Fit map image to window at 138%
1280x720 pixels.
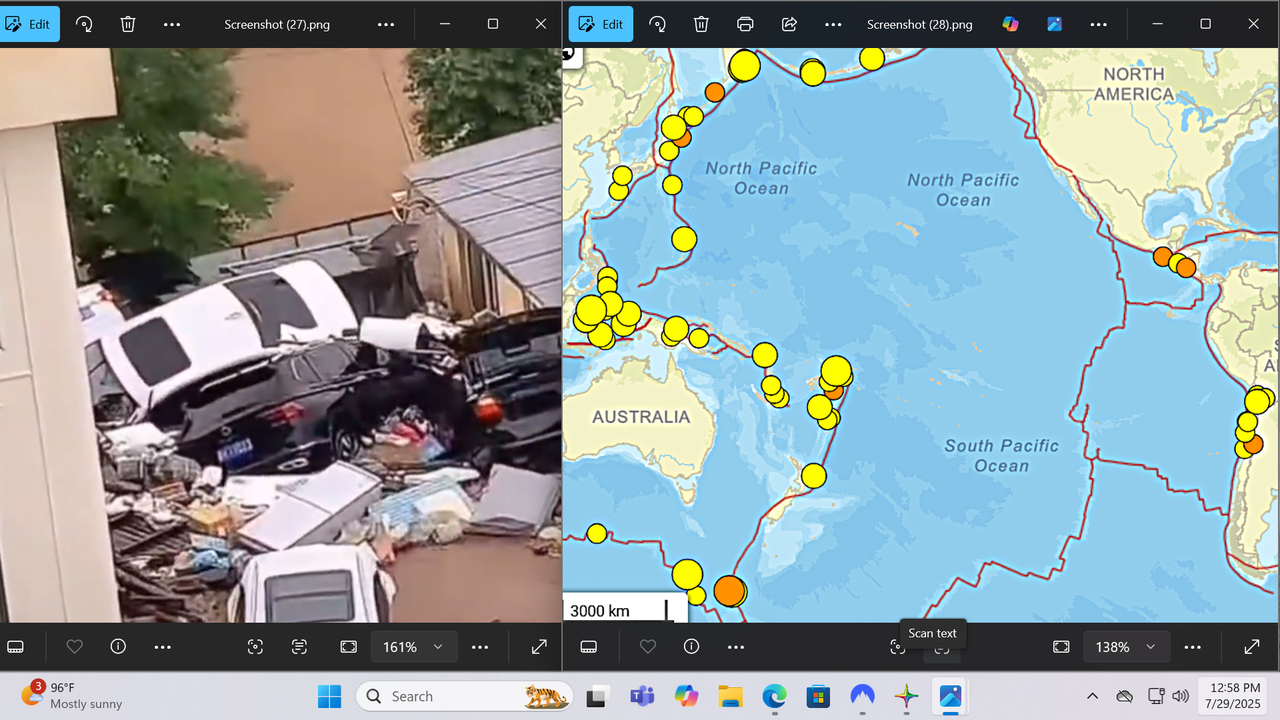click(x=1061, y=647)
